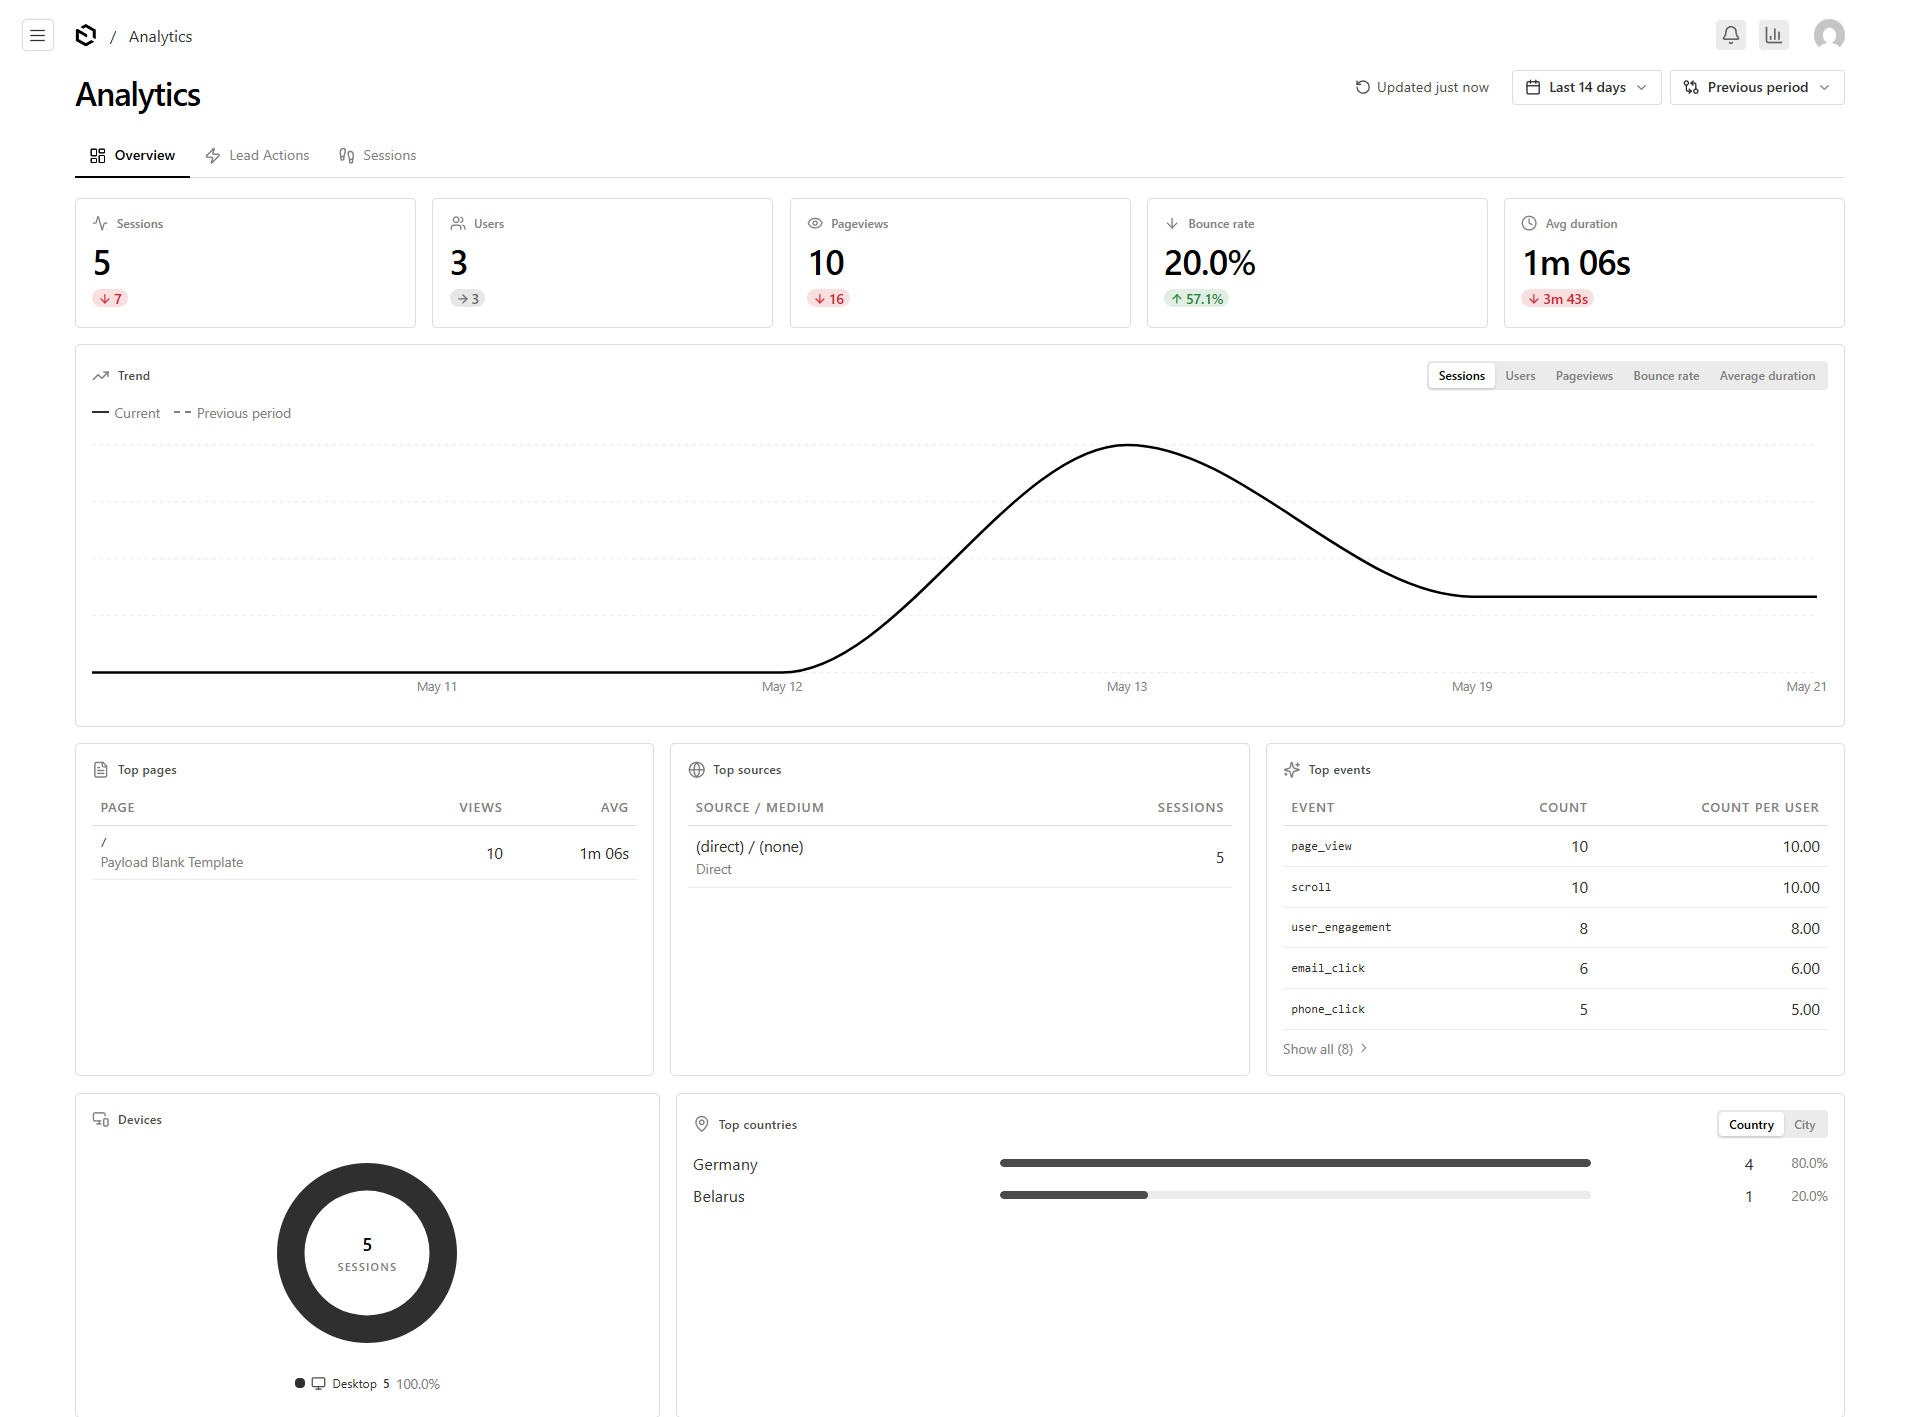Click the 57.1% bounce rate change badge
The image size is (1920, 1417).
pos(1197,299)
